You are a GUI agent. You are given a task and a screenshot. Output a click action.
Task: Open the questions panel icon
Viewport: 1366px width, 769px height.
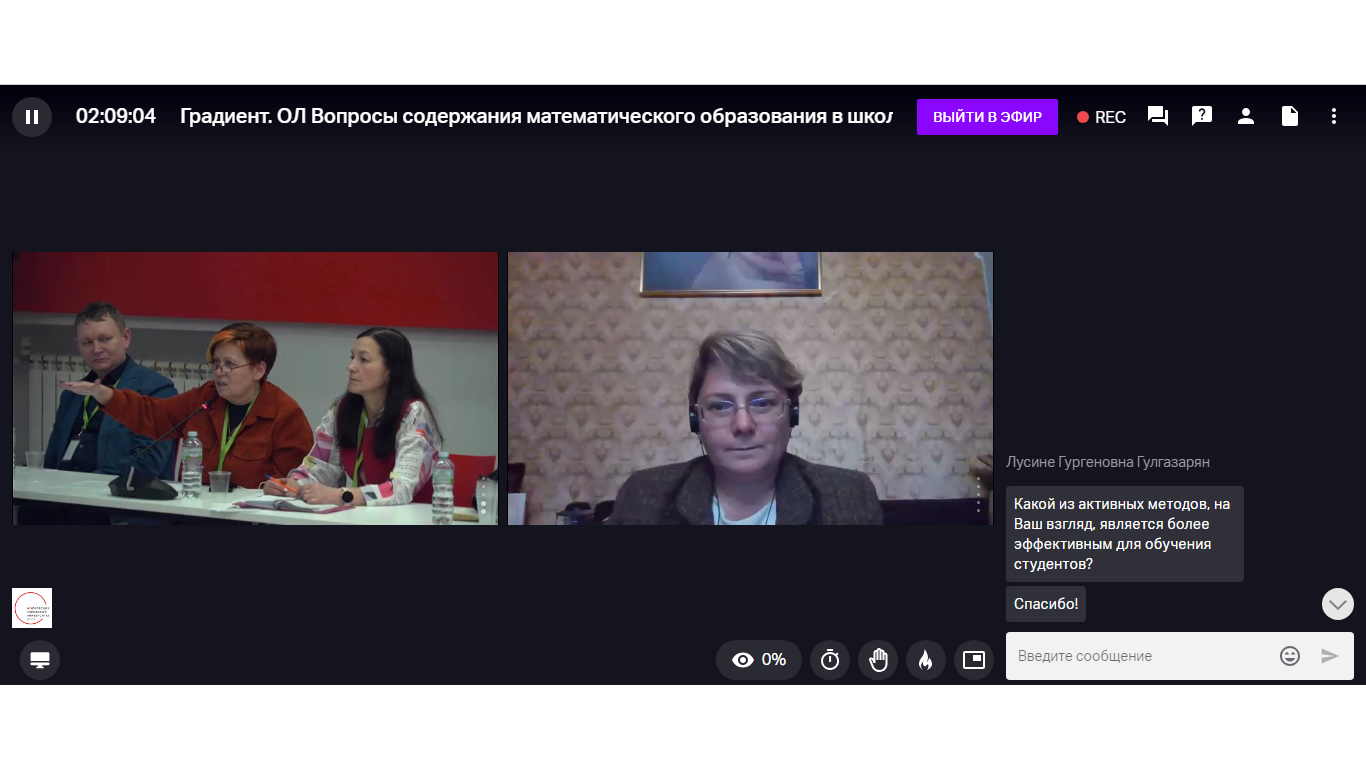click(1202, 117)
